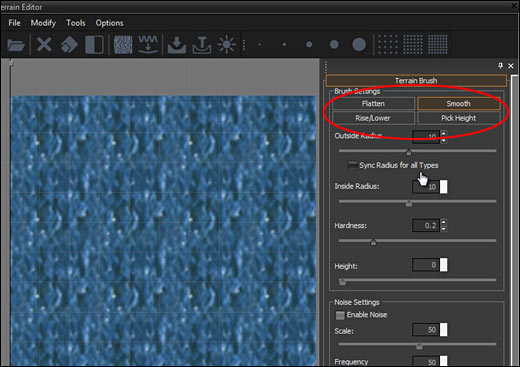The width and height of the screenshot is (520, 367).
Task: Select the Pick Height brush mode
Action: click(x=459, y=118)
